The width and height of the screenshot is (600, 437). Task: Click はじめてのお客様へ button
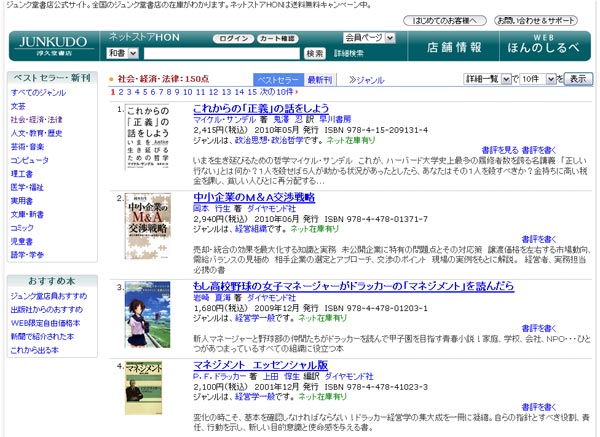(x=445, y=20)
